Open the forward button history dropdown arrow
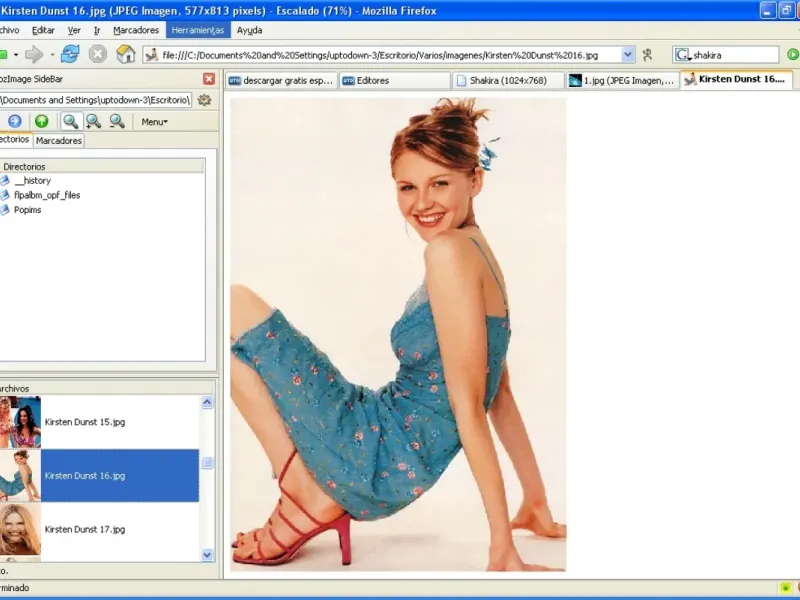 [52, 55]
